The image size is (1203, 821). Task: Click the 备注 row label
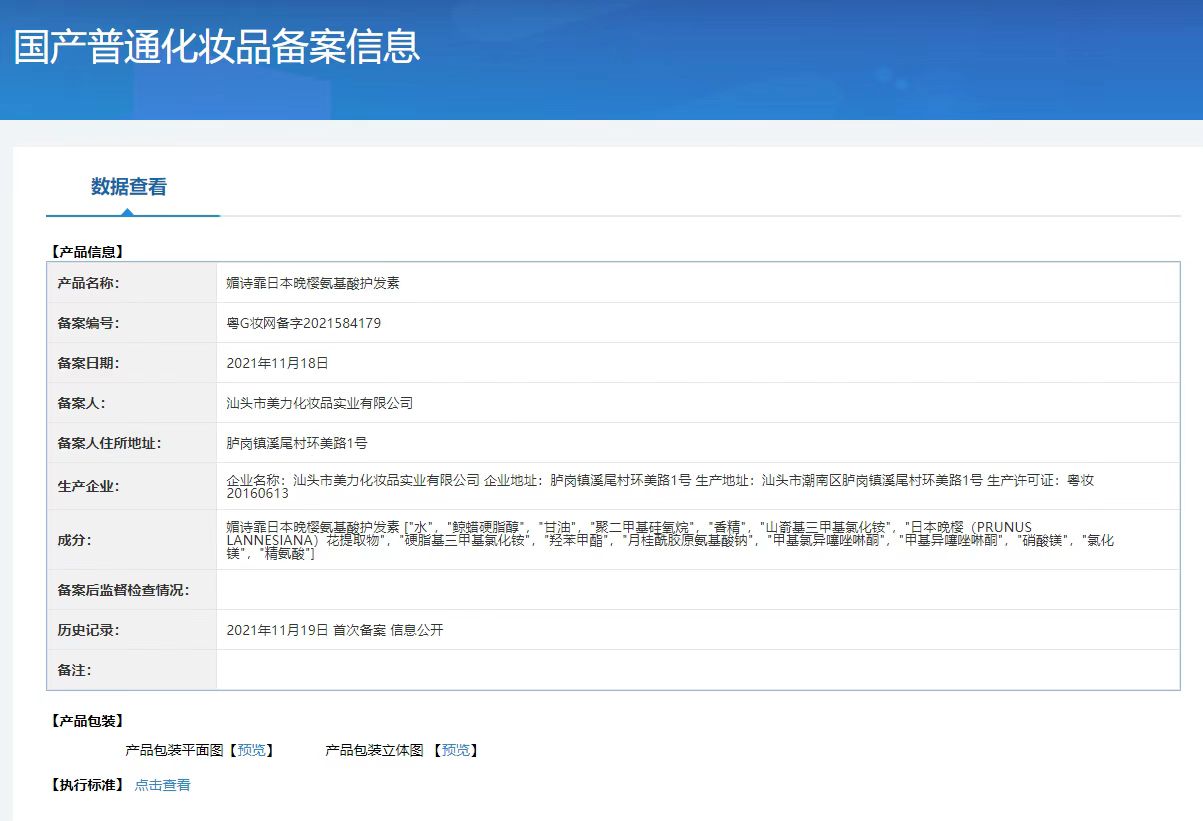(x=75, y=670)
